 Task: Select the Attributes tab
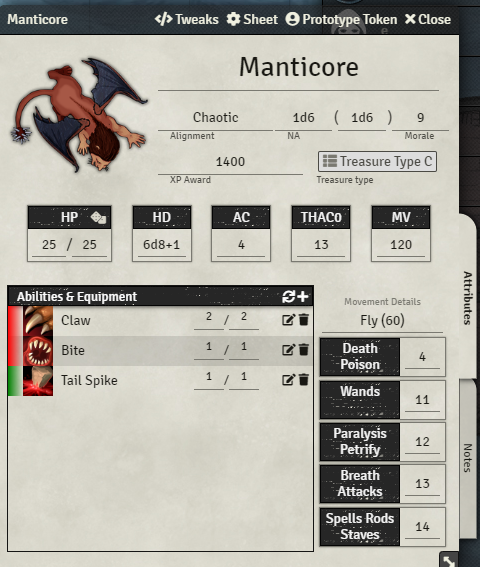pos(468,298)
